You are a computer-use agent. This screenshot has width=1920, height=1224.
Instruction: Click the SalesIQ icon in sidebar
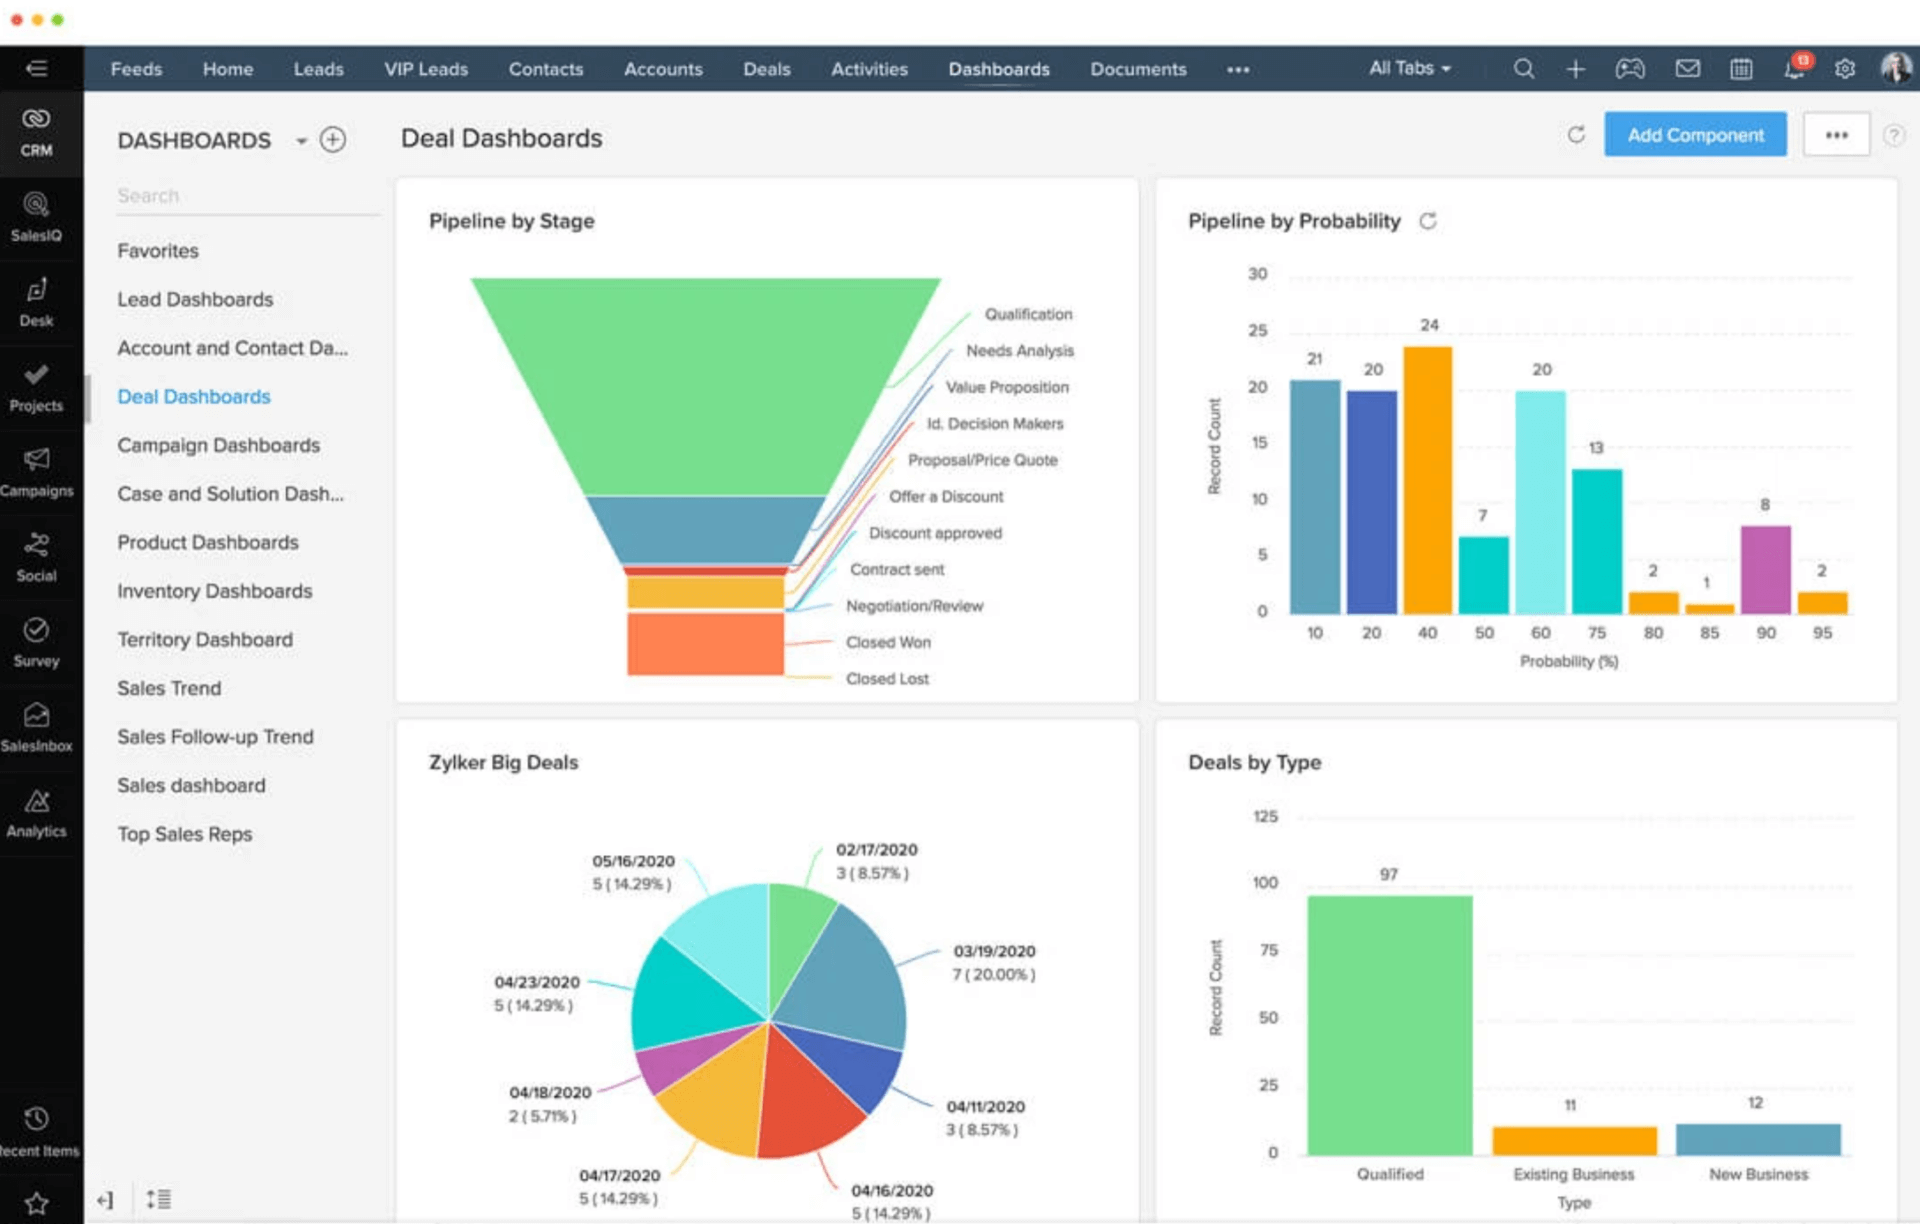click(38, 203)
